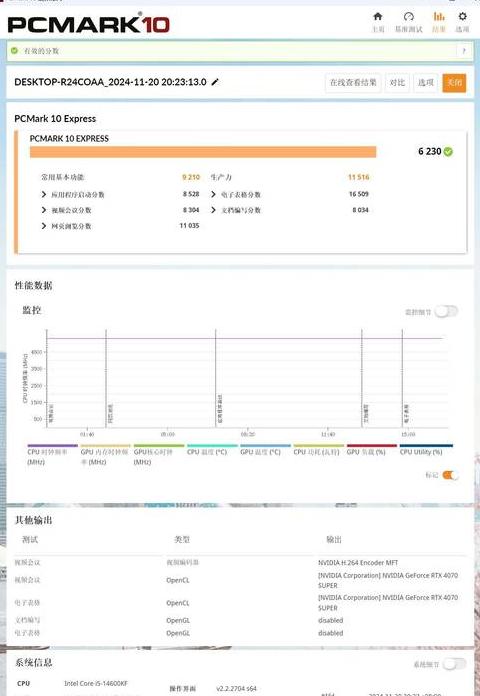
Task: Click the overall score 6 230
Action: 429,152
